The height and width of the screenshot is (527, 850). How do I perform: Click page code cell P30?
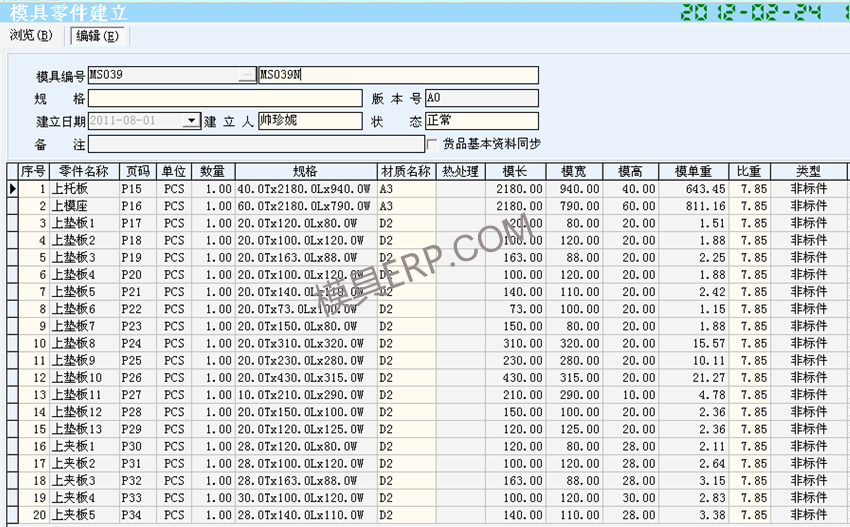tap(138, 446)
